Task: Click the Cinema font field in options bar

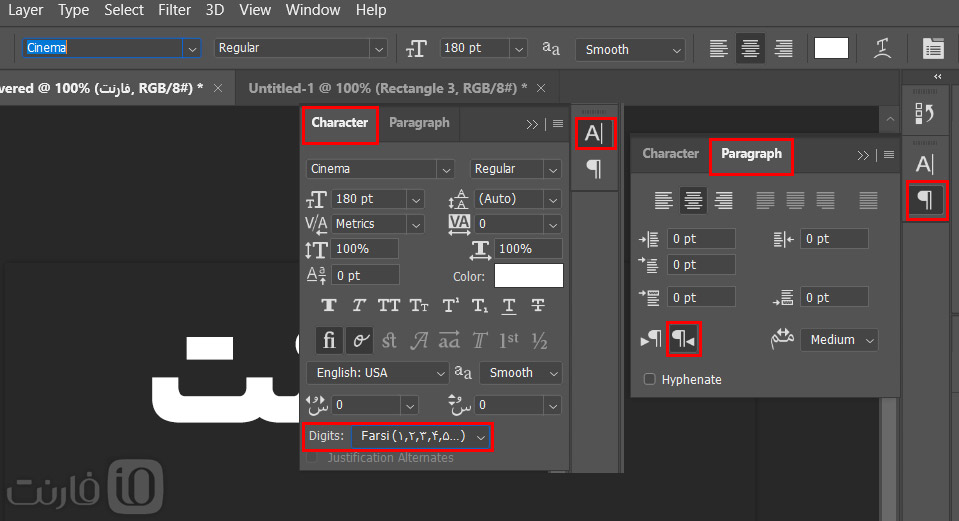Action: [x=103, y=48]
